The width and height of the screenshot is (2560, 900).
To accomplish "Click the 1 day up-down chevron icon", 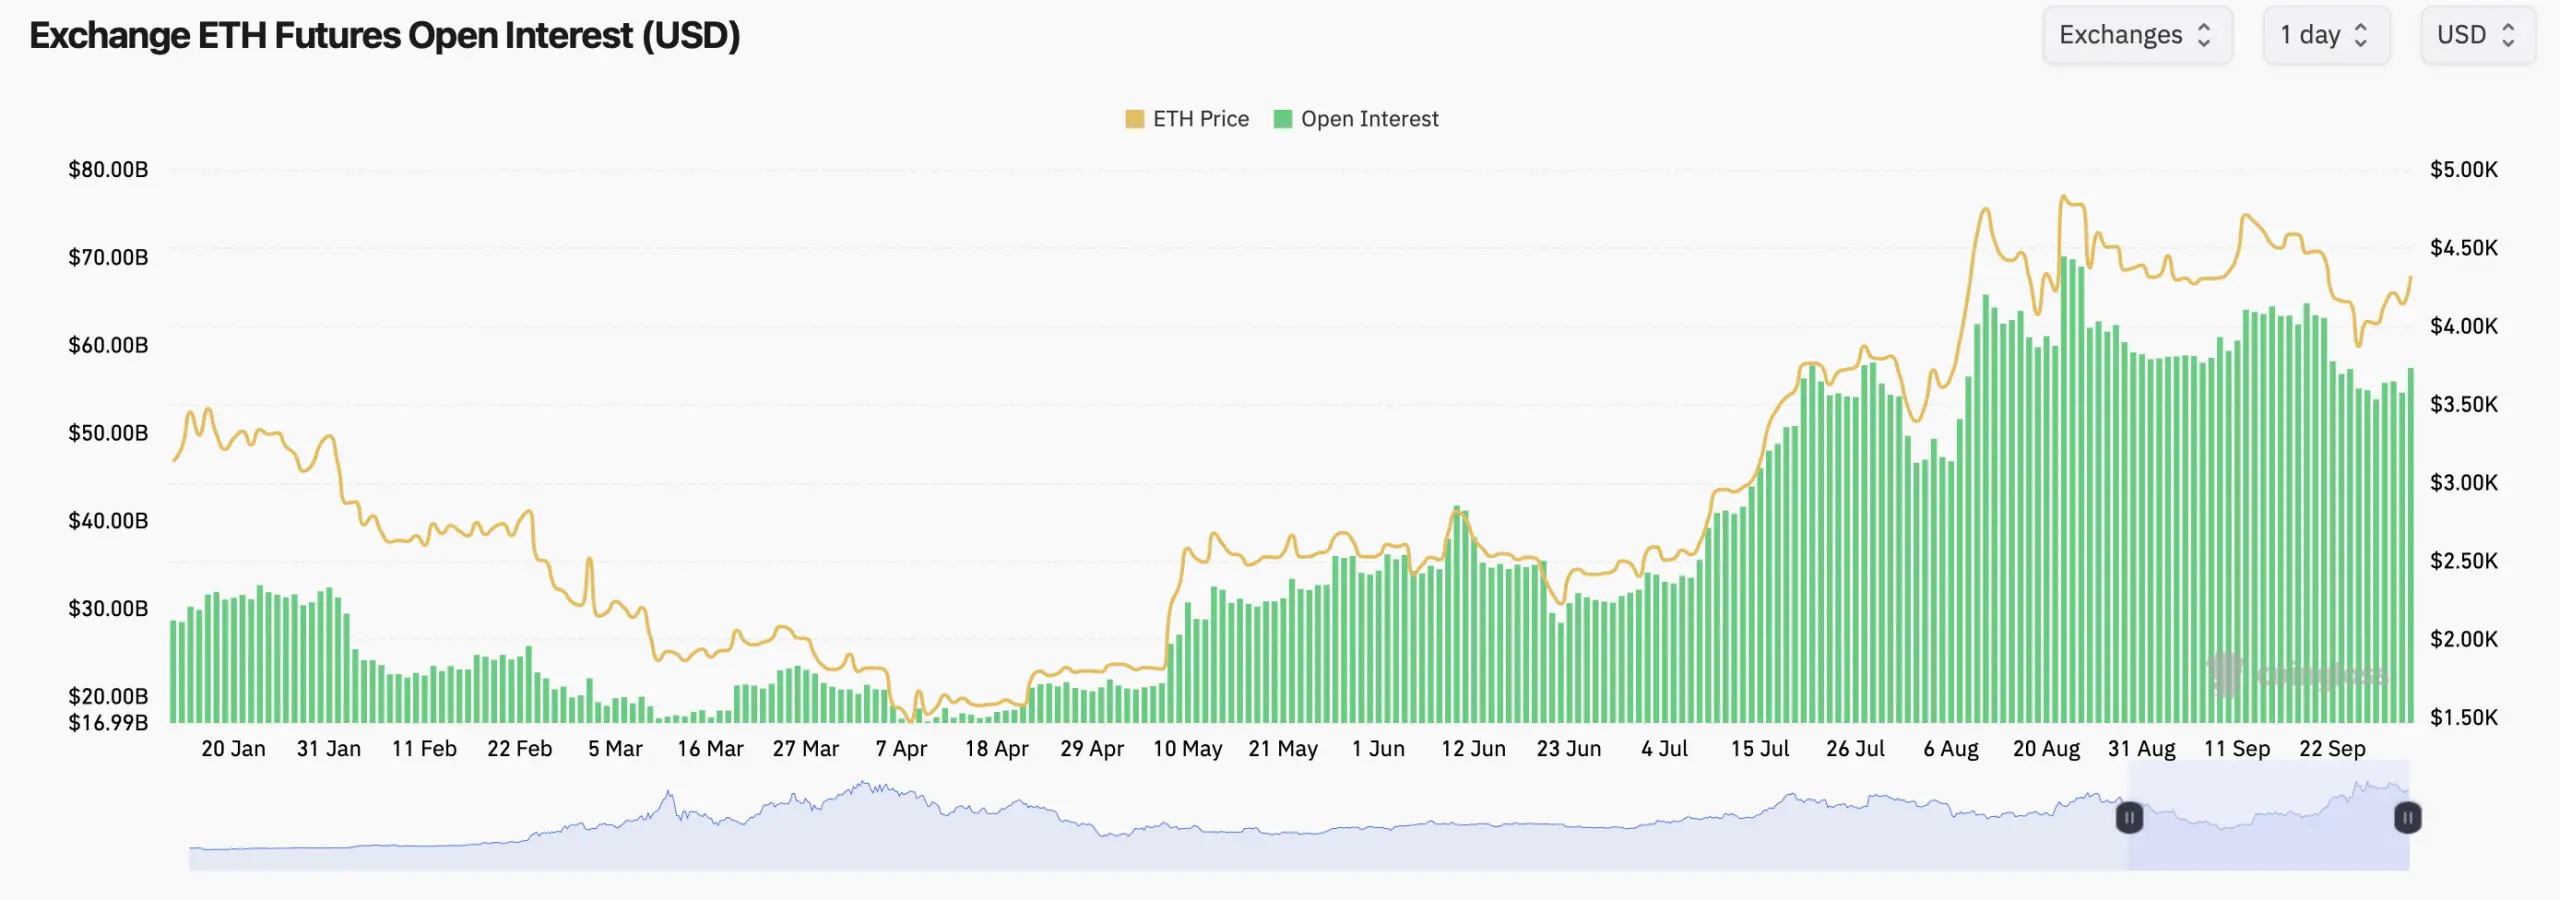I will click(x=2361, y=35).
